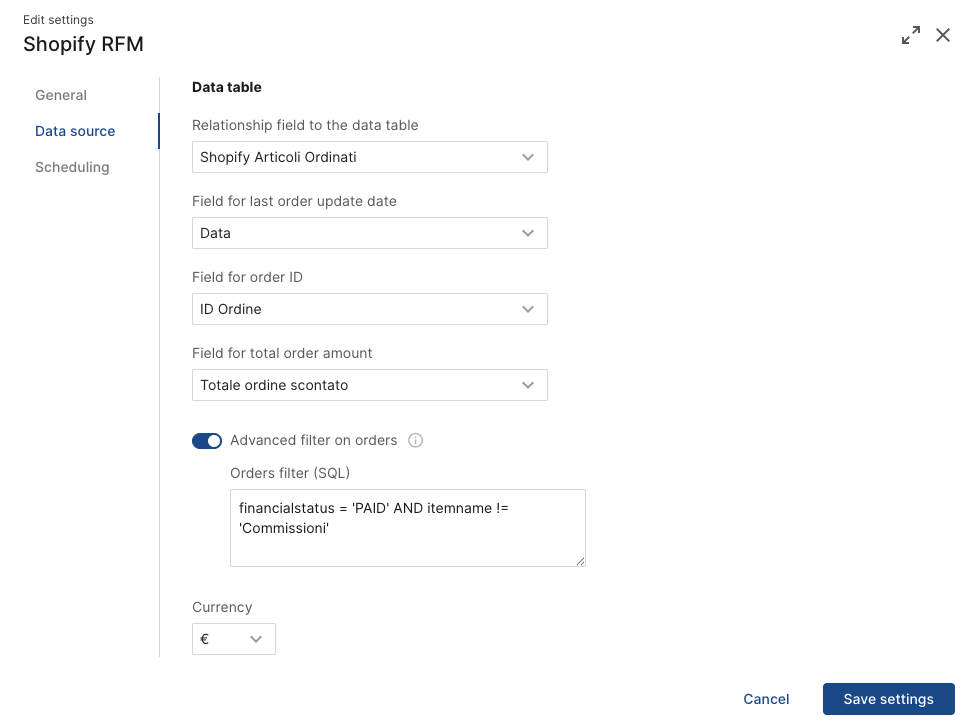
Task: Disable the Advanced filter on orders toggle
Action: pos(207,440)
